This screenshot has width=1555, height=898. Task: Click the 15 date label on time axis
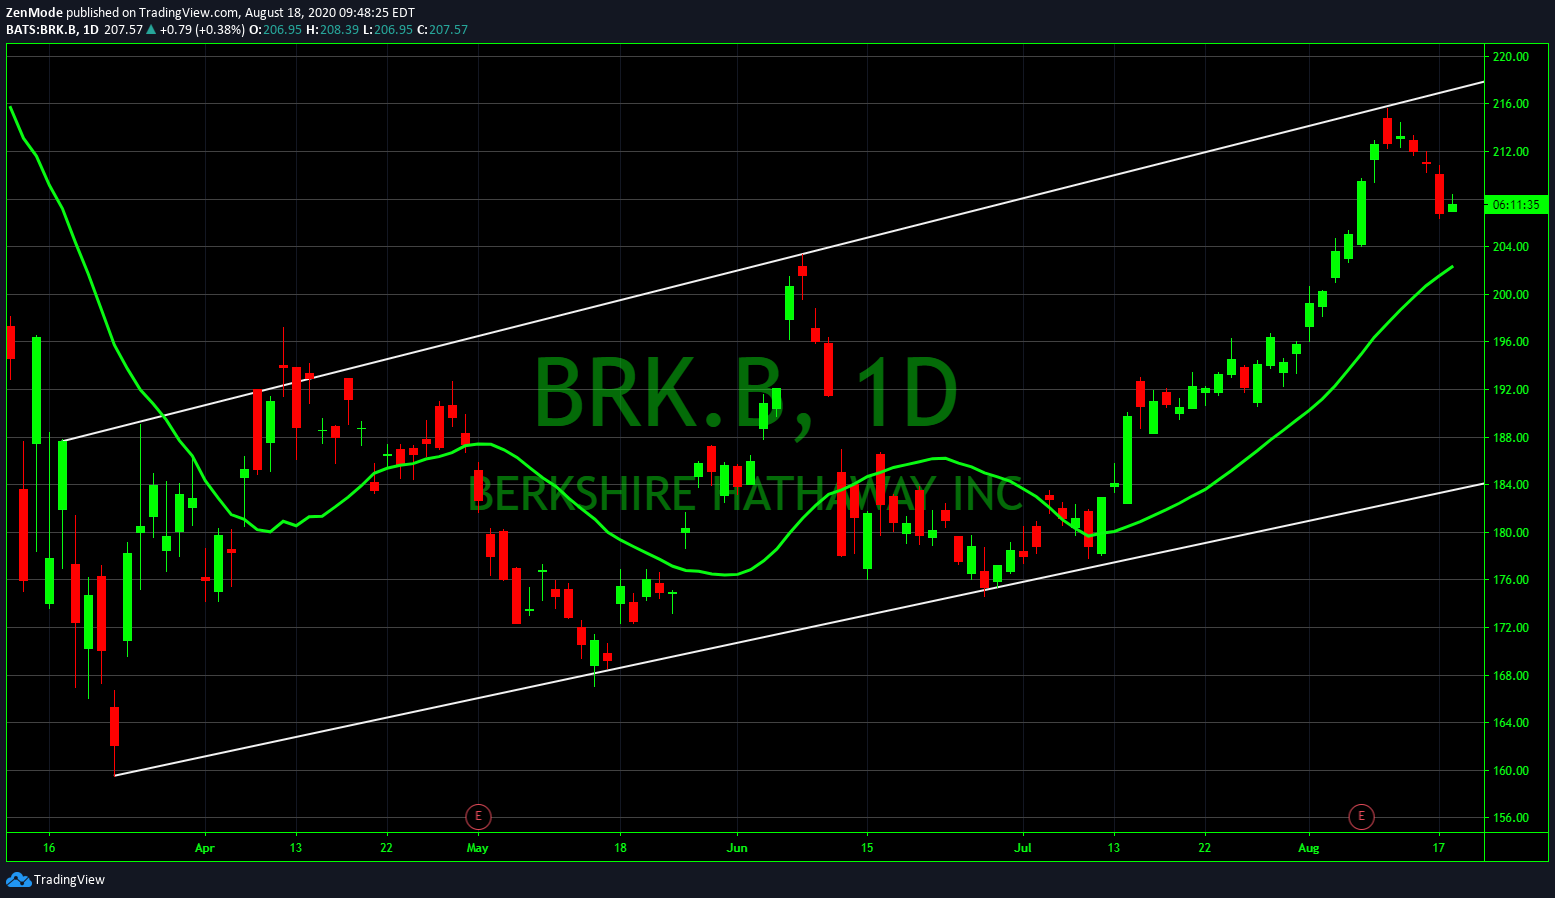click(867, 848)
